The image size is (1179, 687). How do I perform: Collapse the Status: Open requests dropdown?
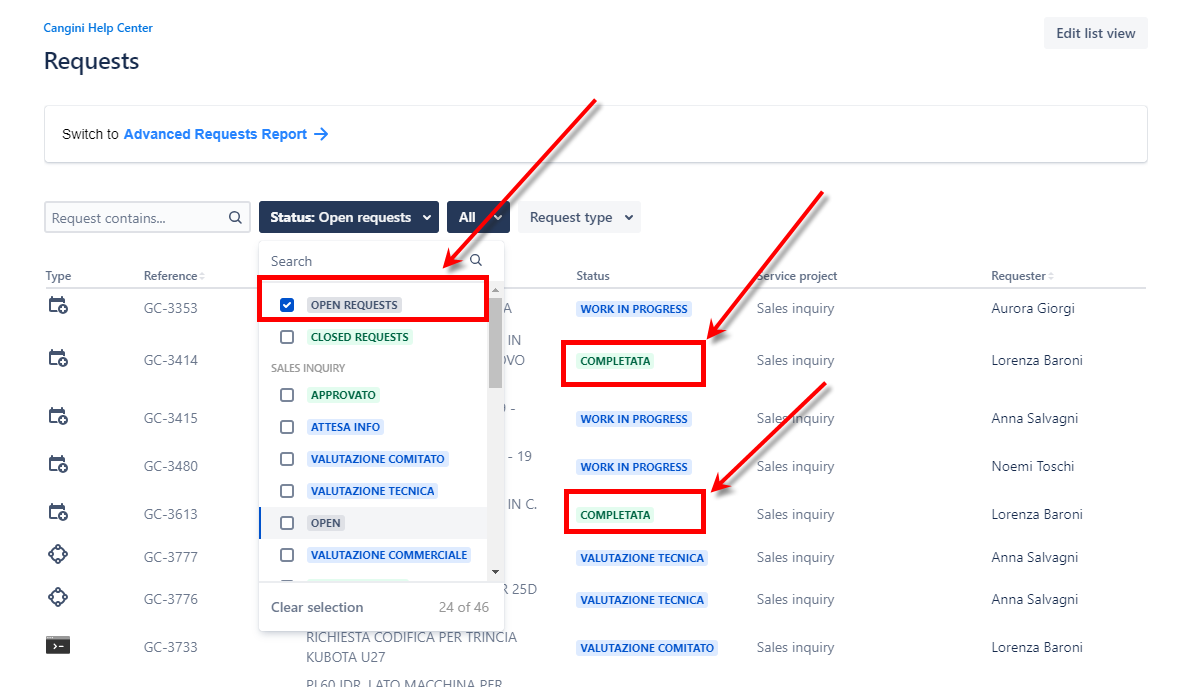coord(349,217)
